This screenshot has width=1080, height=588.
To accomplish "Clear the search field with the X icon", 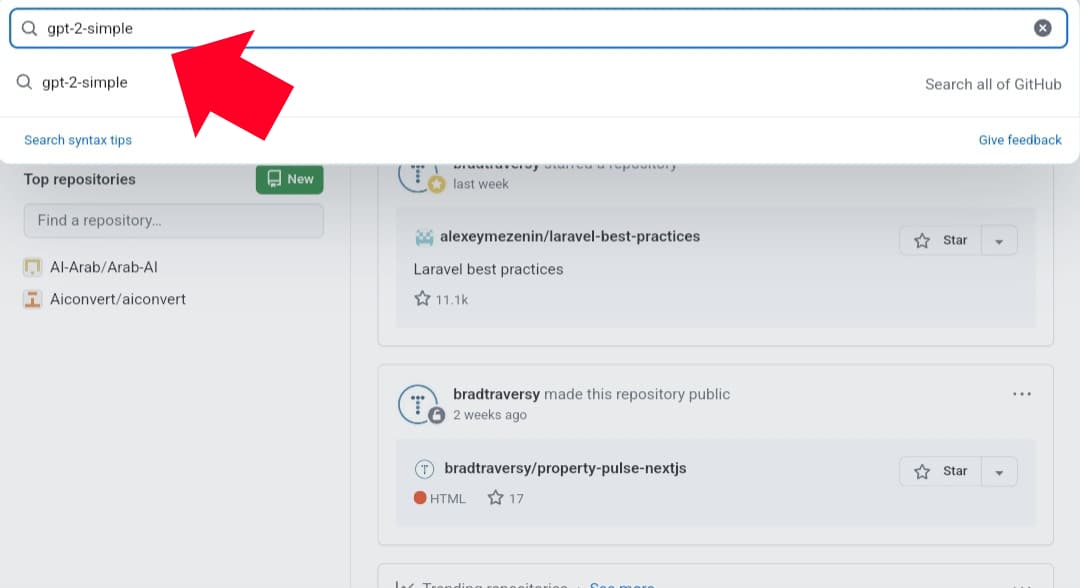I will tap(1042, 28).
